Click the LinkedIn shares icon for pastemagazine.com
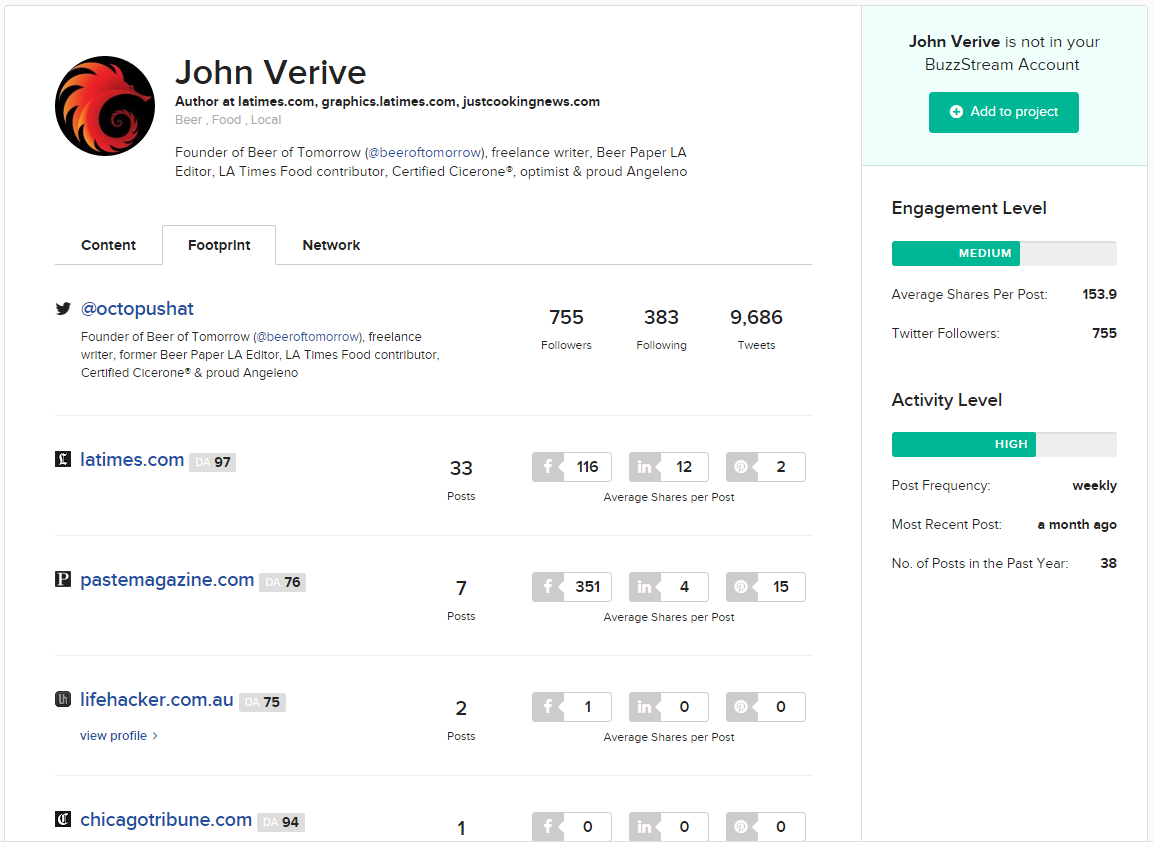 coord(645,586)
